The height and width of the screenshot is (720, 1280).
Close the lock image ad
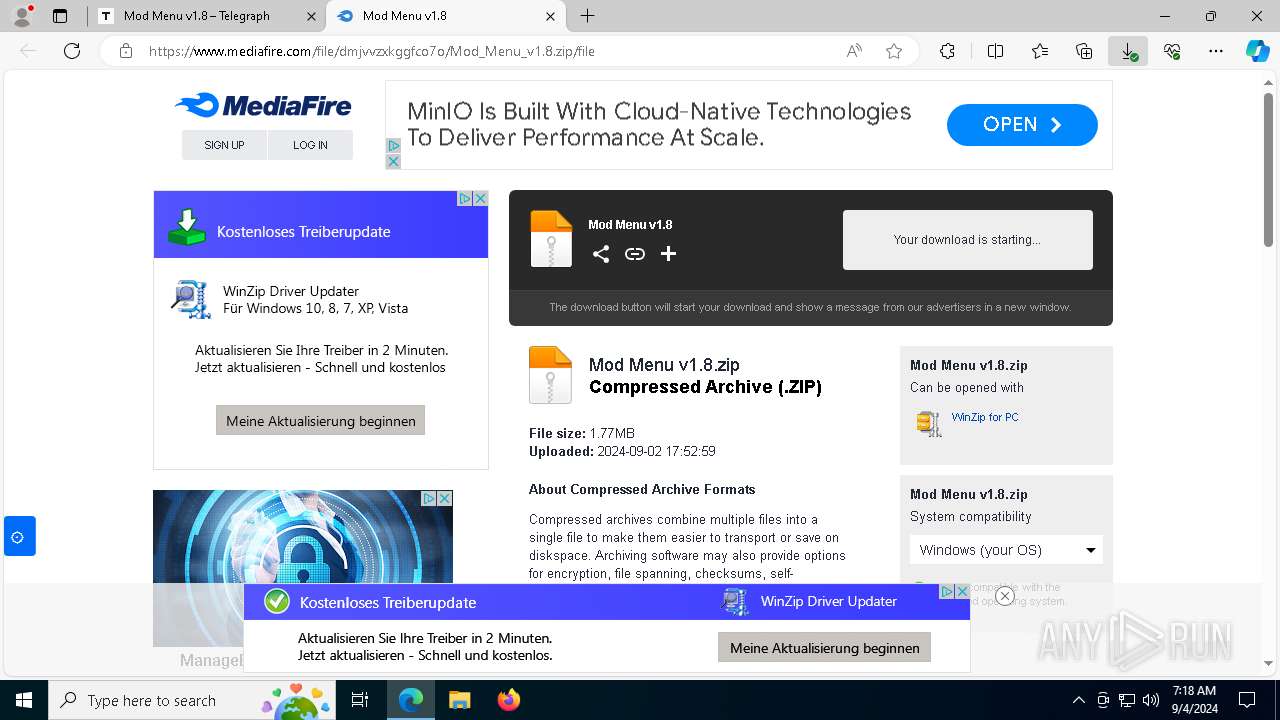click(x=445, y=498)
